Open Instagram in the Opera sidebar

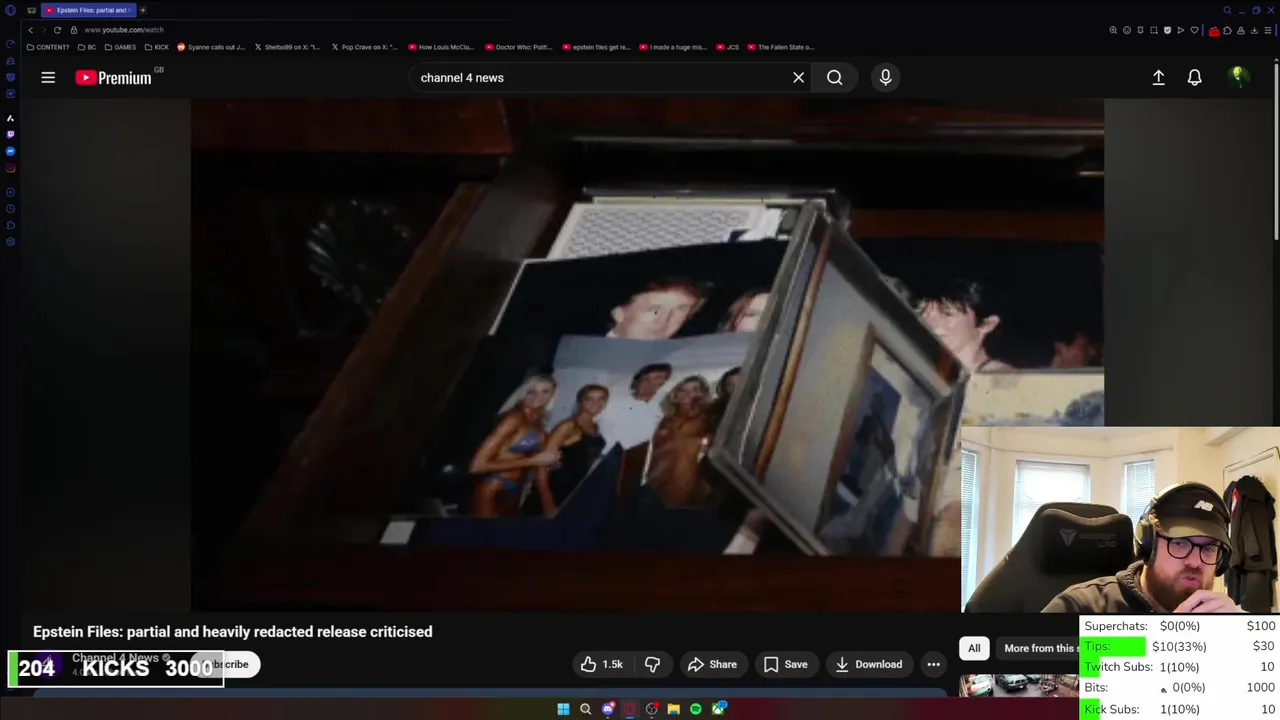(x=11, y=168)
